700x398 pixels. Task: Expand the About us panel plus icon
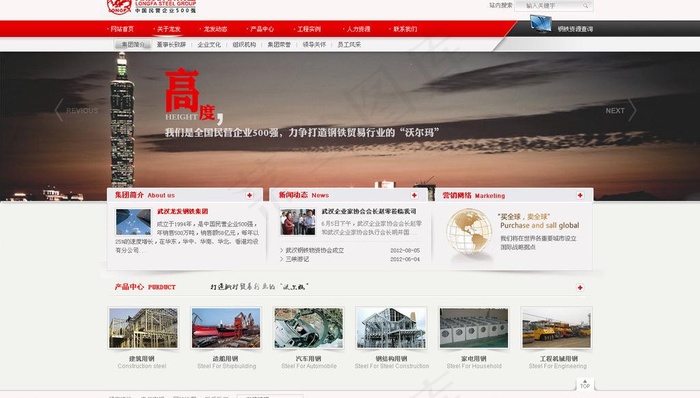click(x=249, y=195)
